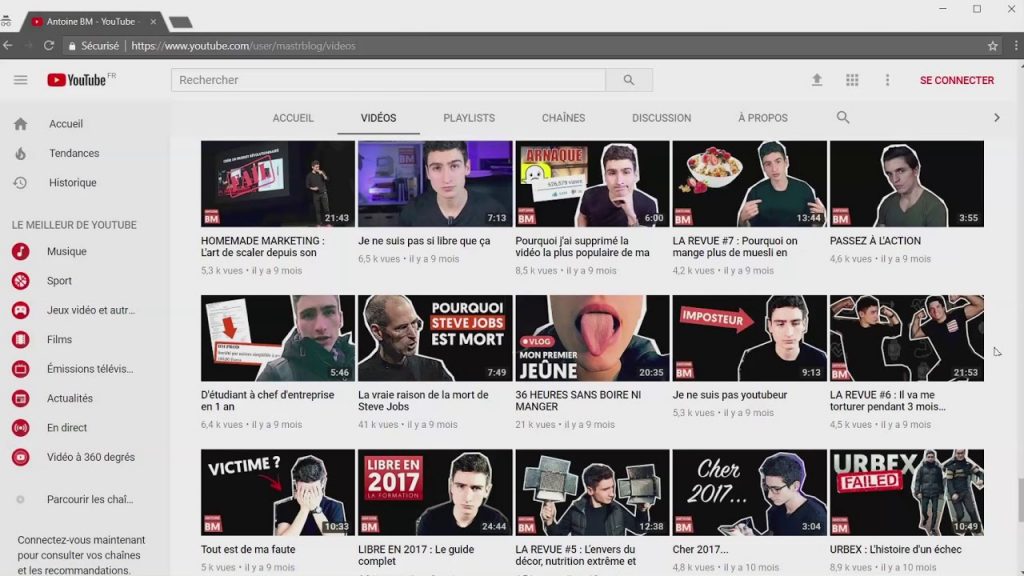Open the YouTube apps grid
1024x576 pixels.
pyautogui.click(x=852, y=80)
